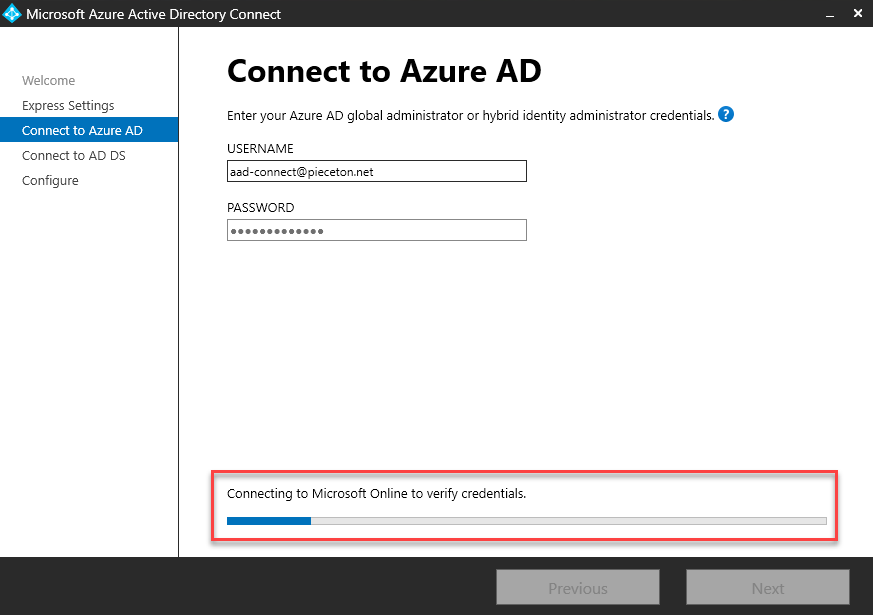This screenshot has width=873, height=615.
Task: Click the 'Connect to Azure AD' heading
Action: [x=384, y=71]
